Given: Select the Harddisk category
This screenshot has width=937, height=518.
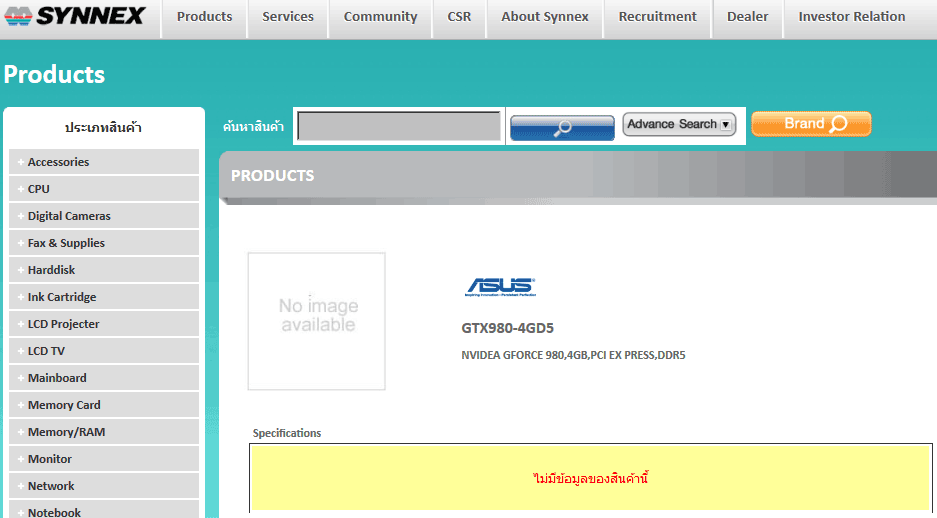Looking at the screenshot, I should (51, 270).
